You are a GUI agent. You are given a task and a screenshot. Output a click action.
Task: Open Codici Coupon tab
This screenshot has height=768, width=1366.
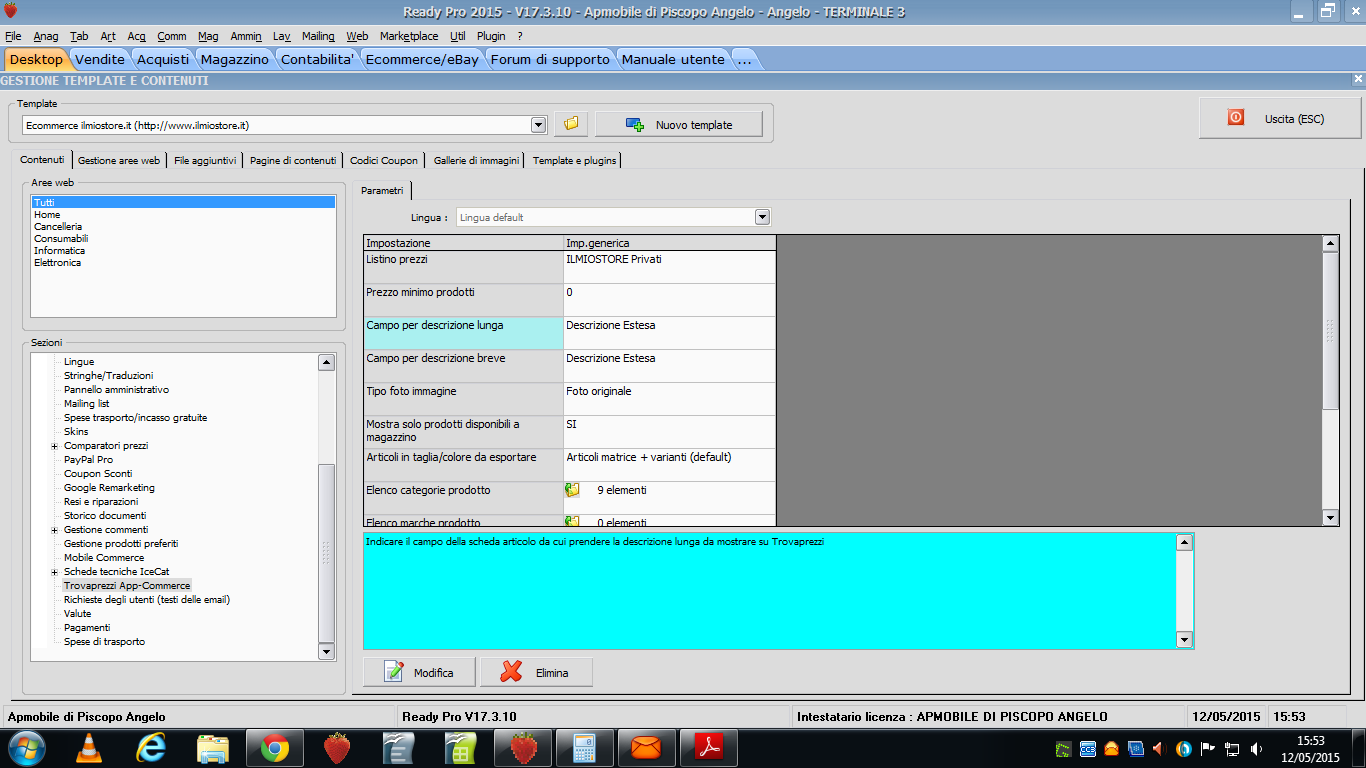384,160
